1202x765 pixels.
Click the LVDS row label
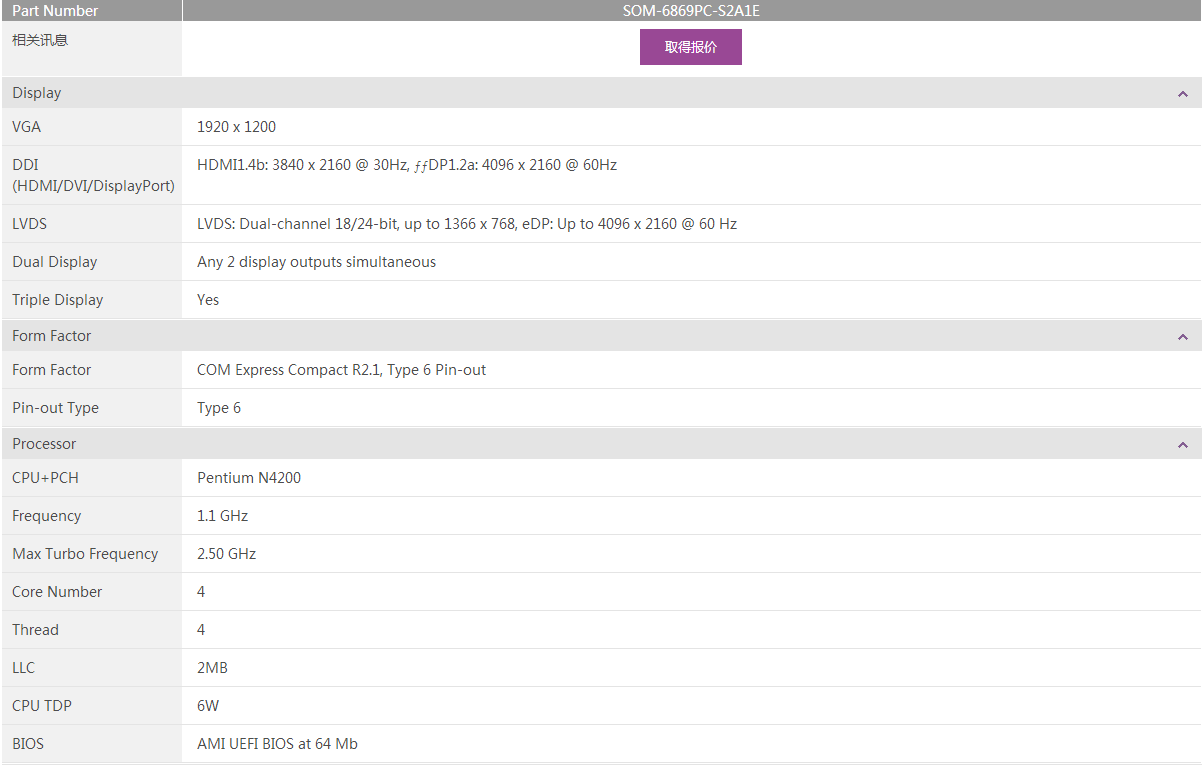[29, 224]
